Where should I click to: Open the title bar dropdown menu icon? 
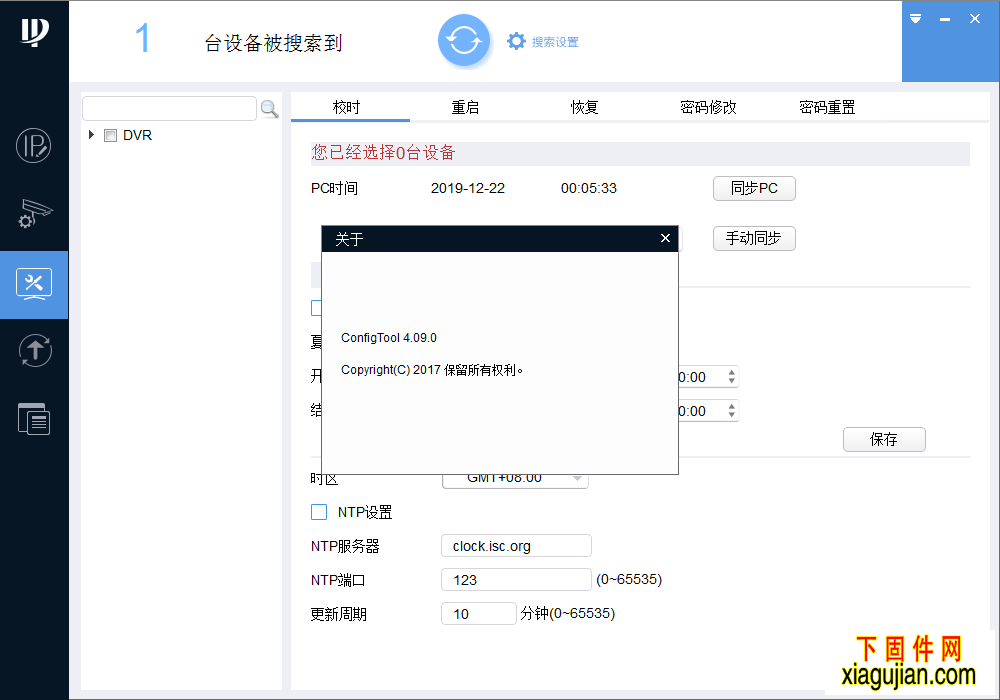pos(915,18)
